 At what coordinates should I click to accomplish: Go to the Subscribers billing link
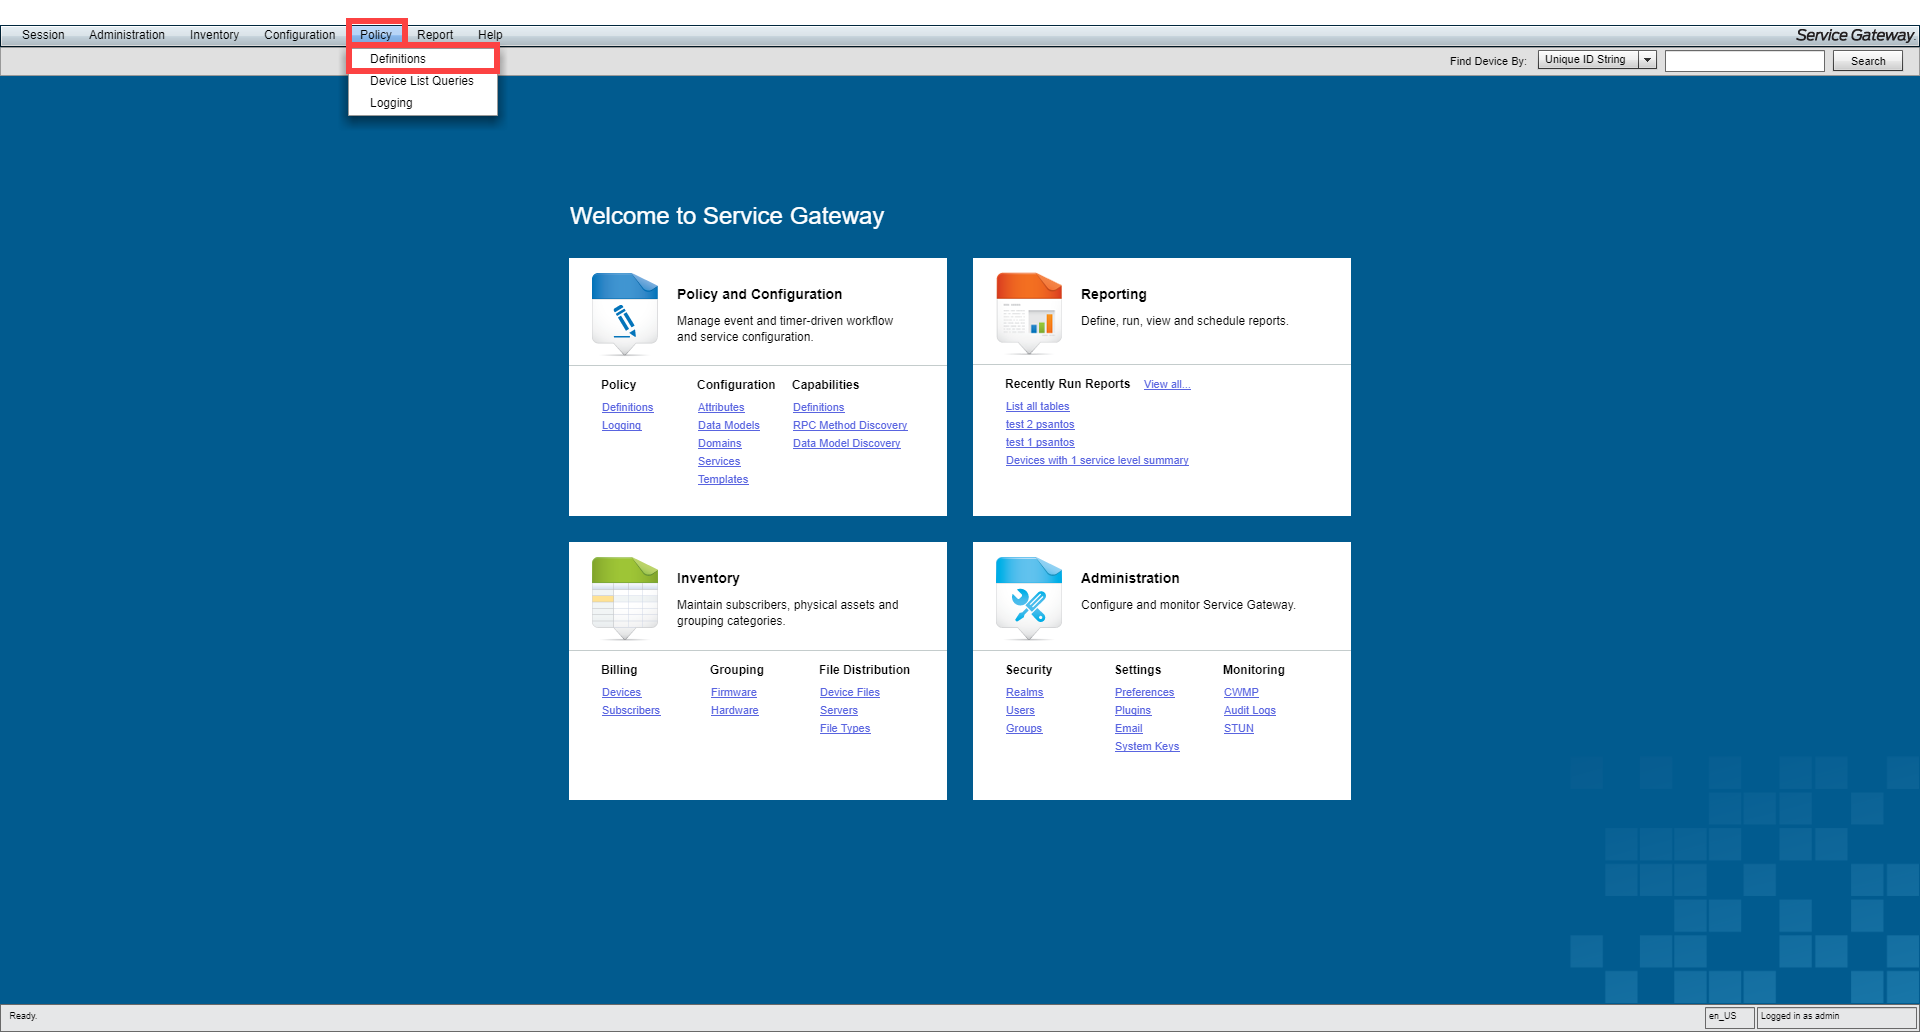point(630,711)
